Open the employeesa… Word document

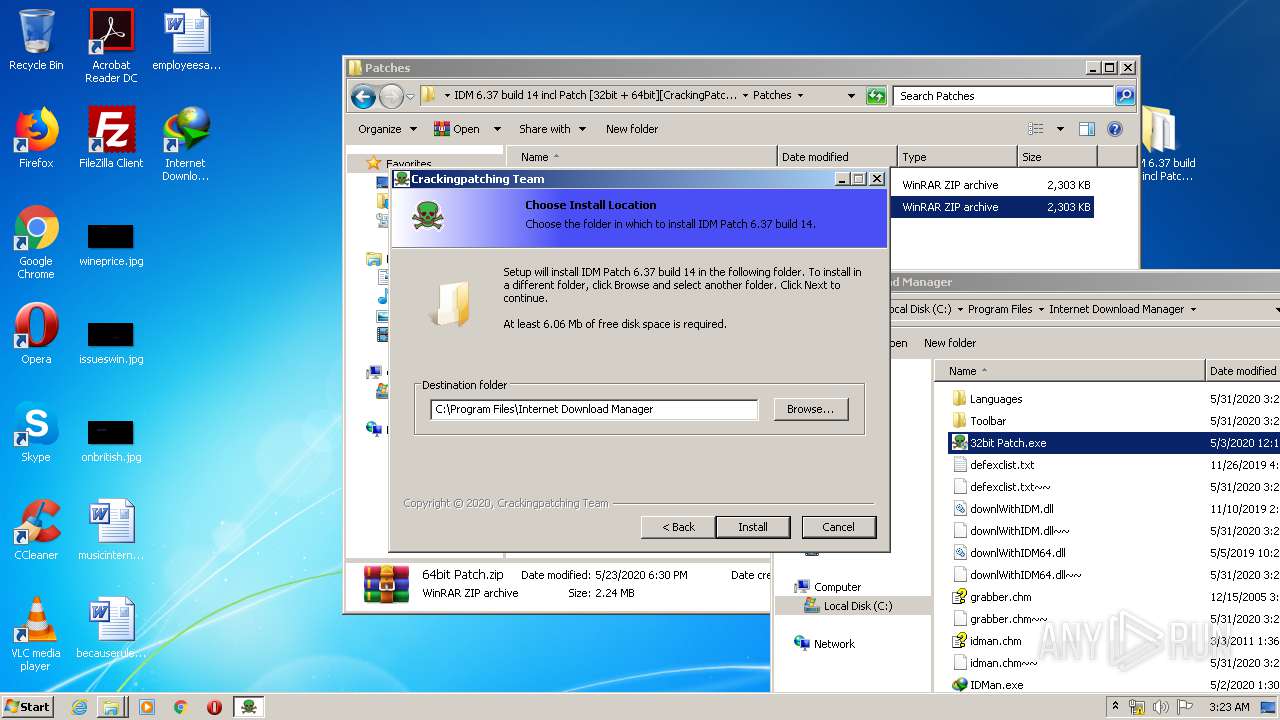(x=186, y=40)
